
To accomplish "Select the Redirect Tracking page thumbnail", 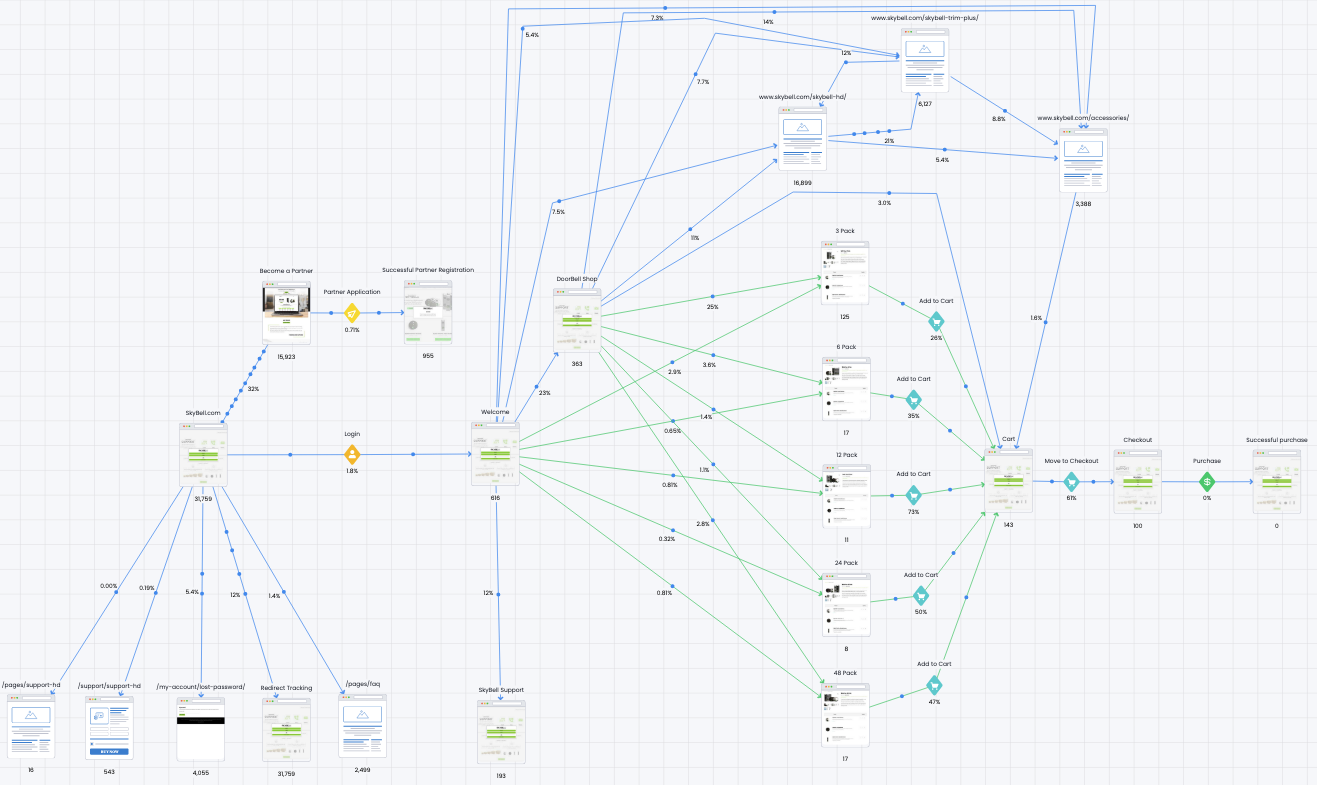I will [x=286, y=730].
